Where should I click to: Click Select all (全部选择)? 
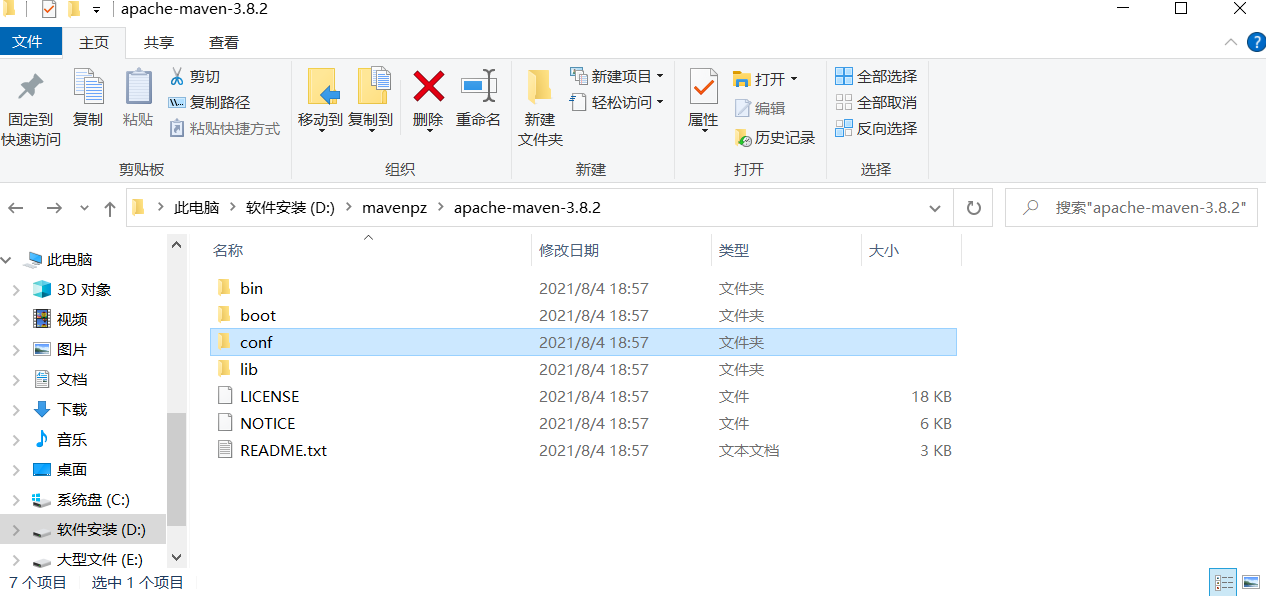tap(876, 76)
